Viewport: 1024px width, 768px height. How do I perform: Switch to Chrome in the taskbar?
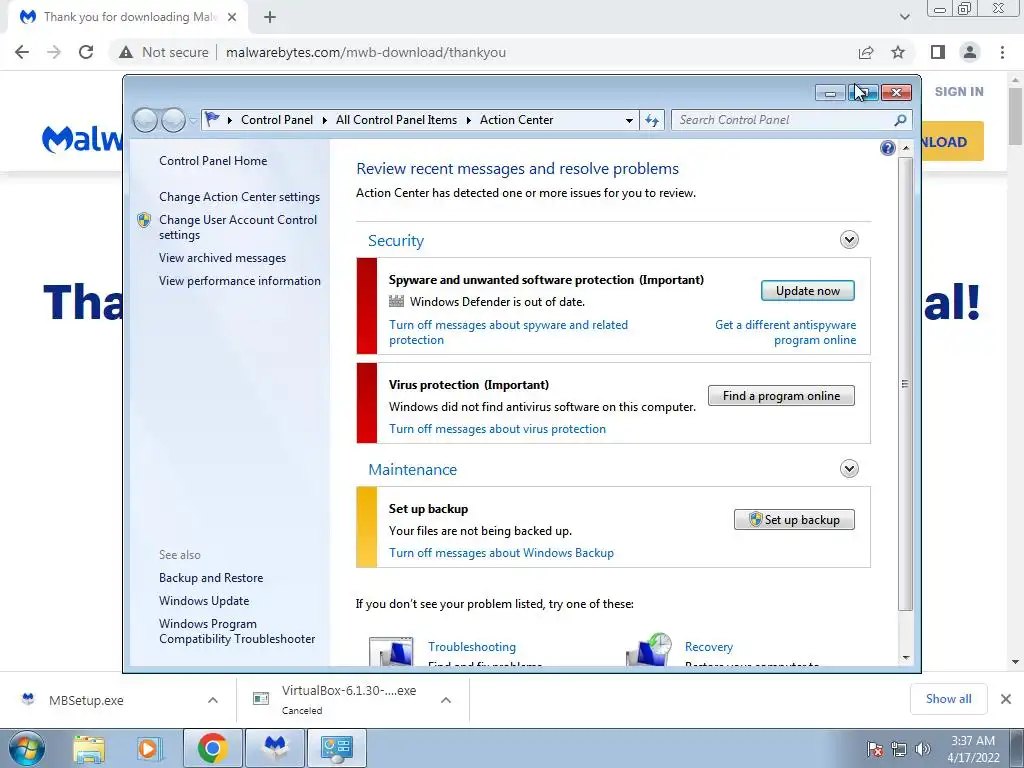[x=212, y=748]
